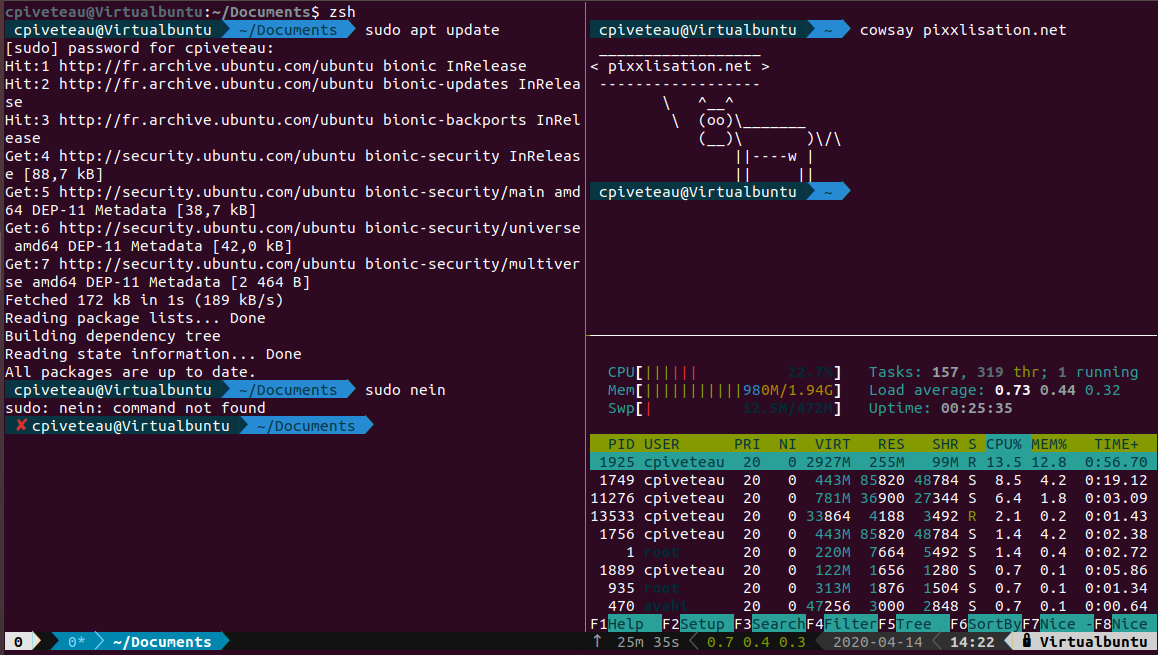The height and width of the screenshot is (655, 1158).
Task: Select process 11276 row in htop
Action: pyautogui.click(x=870, y=498)
